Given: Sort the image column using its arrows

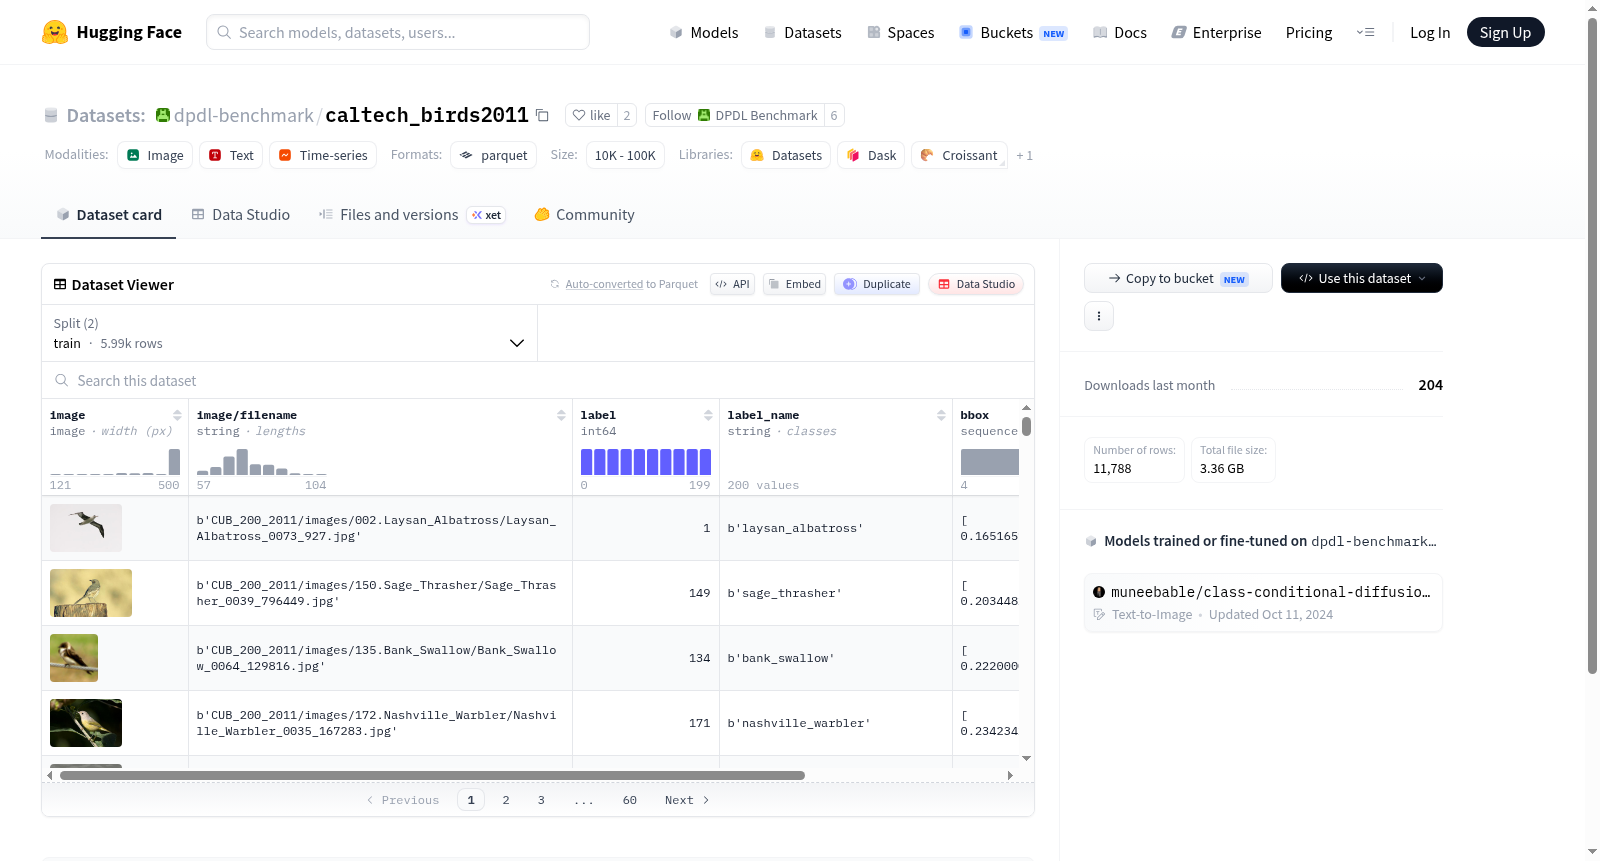Looking at the screenshot, I should [177, 415].
